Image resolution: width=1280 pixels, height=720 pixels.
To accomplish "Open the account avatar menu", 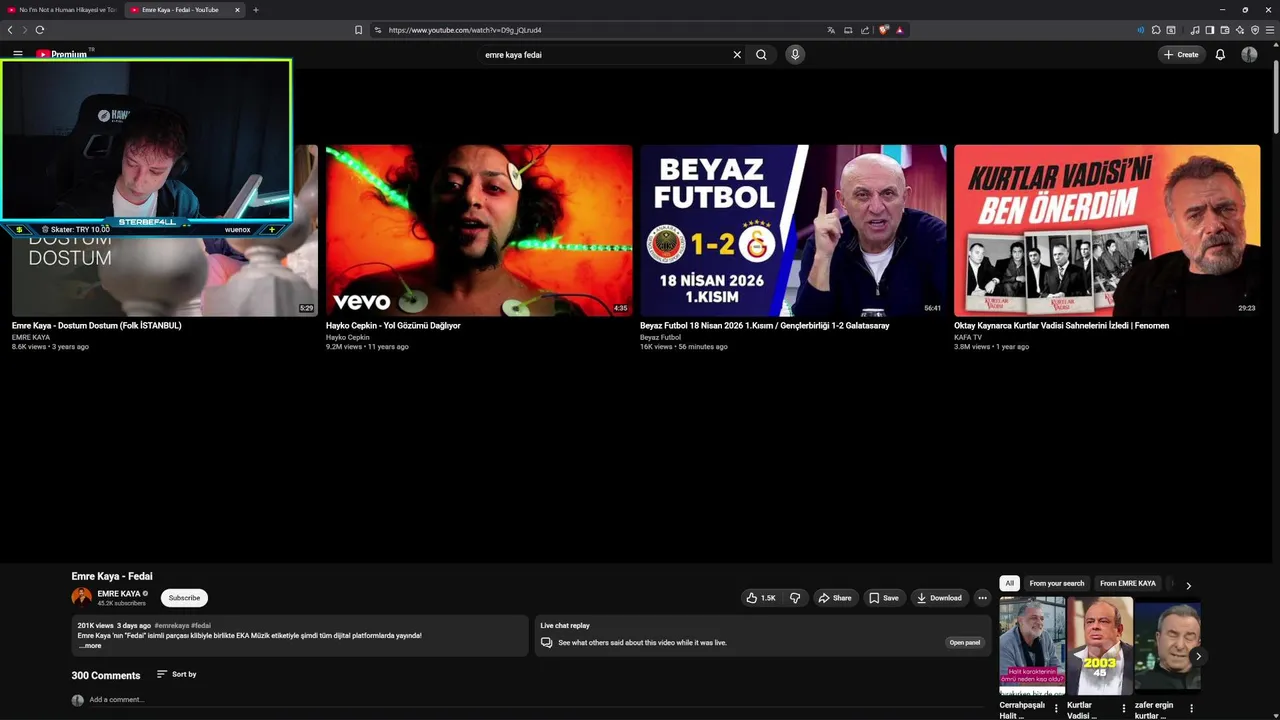I will click(x=1249, y=55).
